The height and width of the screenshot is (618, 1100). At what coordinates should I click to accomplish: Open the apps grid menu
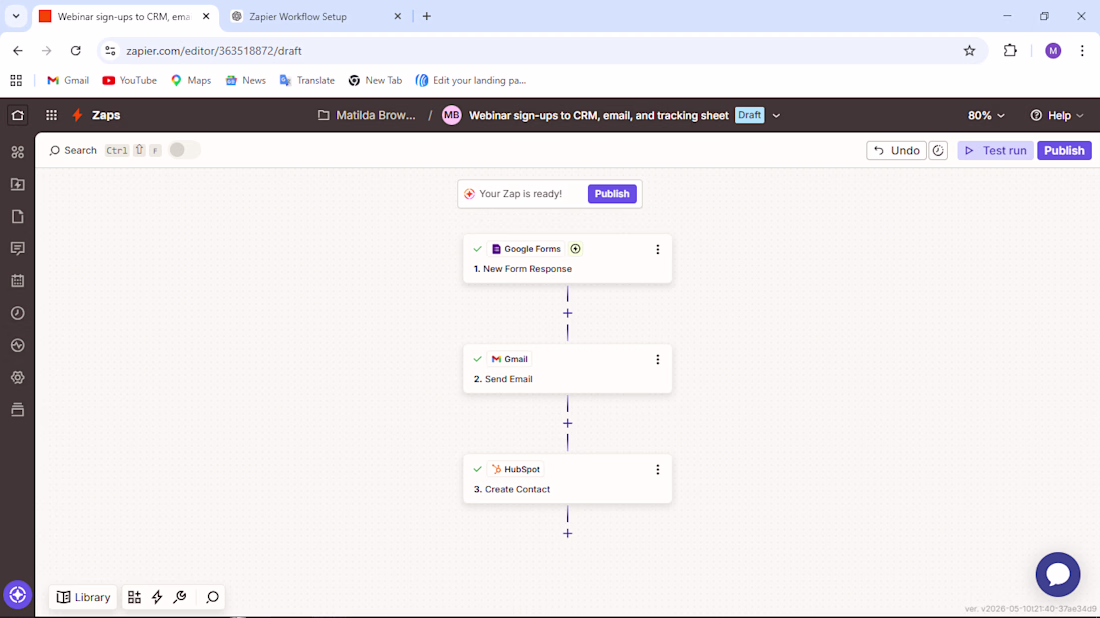pos(51,115)
